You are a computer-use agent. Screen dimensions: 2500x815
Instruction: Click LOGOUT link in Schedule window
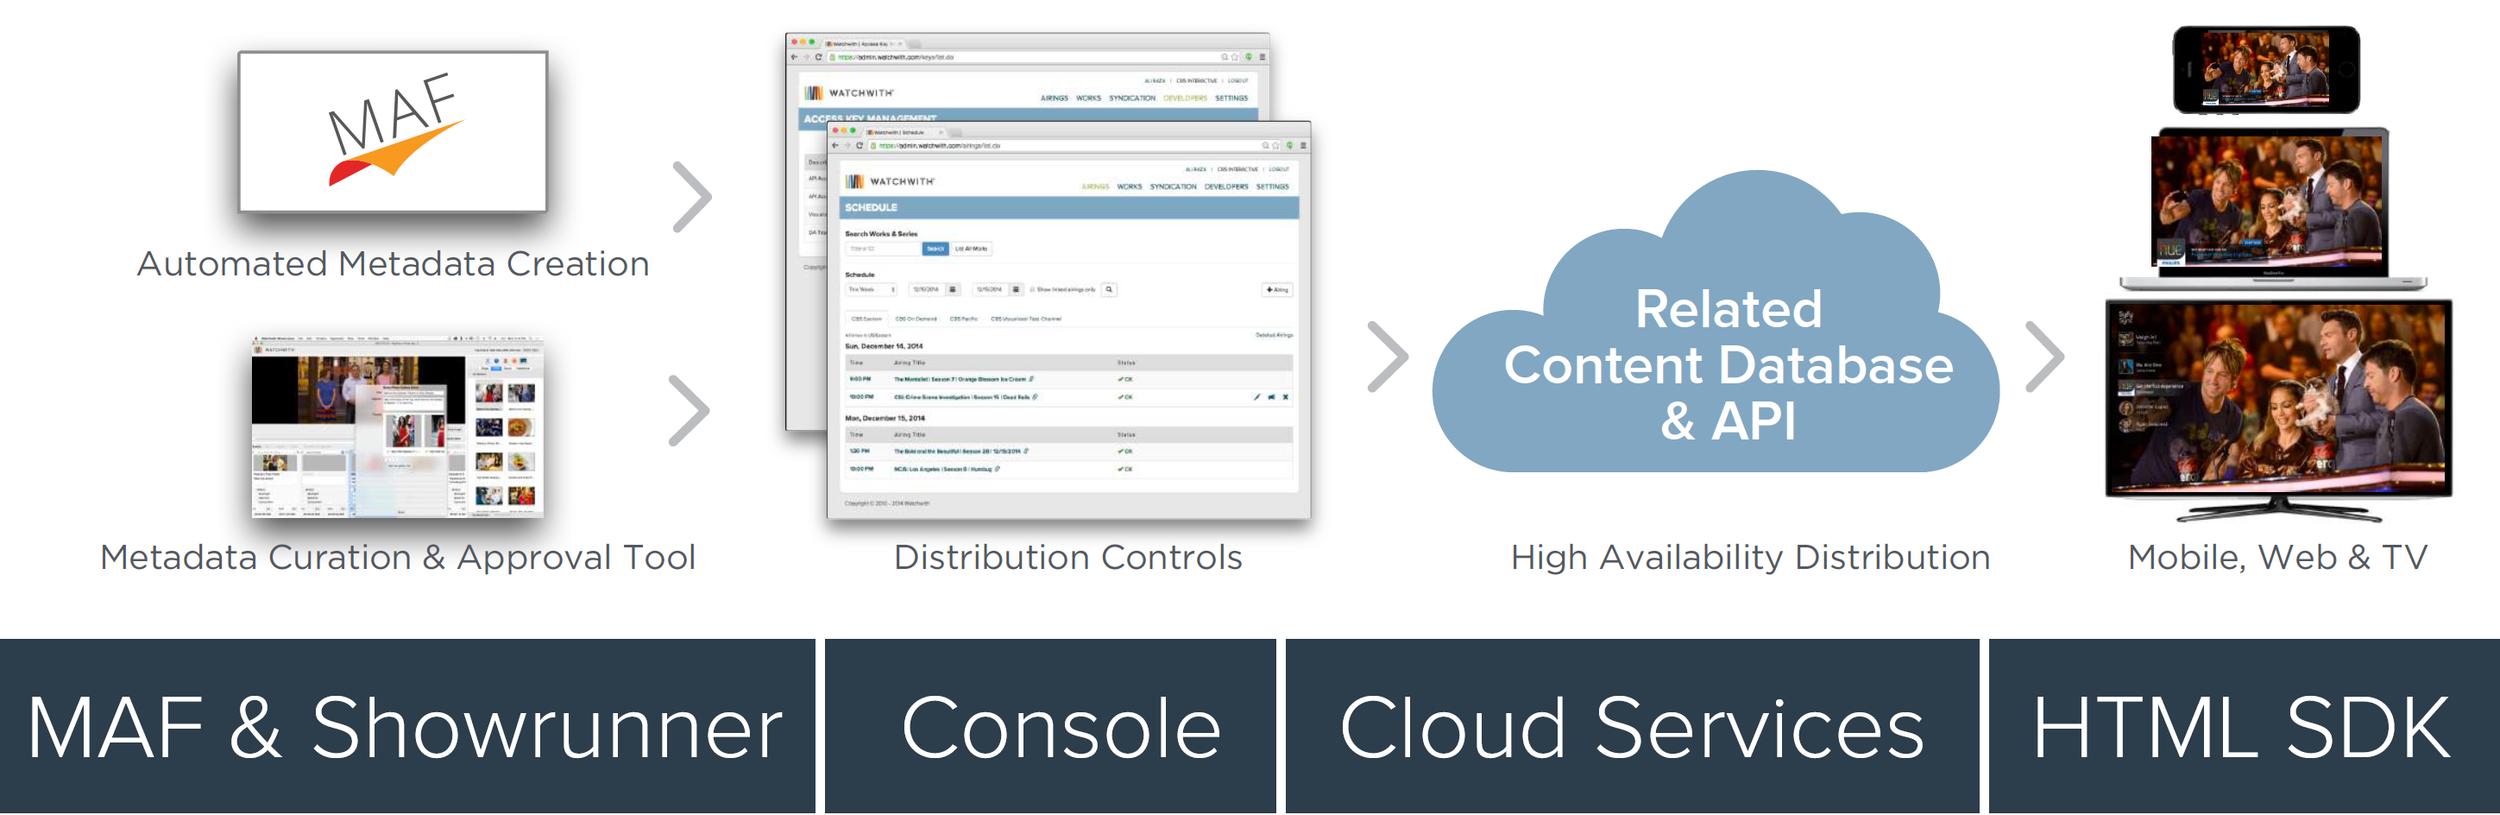pos(1279,169)
